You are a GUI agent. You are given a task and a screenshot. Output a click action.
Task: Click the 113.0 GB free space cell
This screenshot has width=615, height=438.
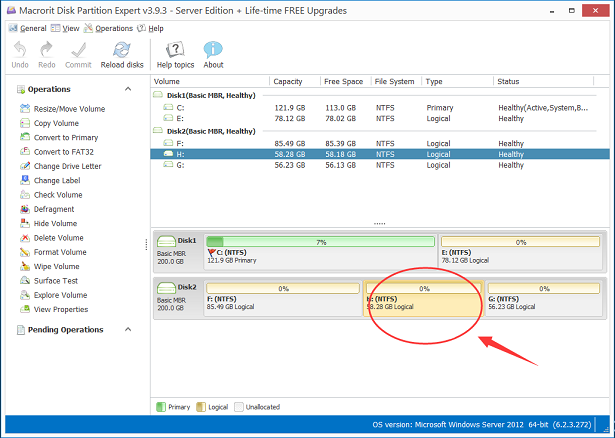[x=340, y=108]
